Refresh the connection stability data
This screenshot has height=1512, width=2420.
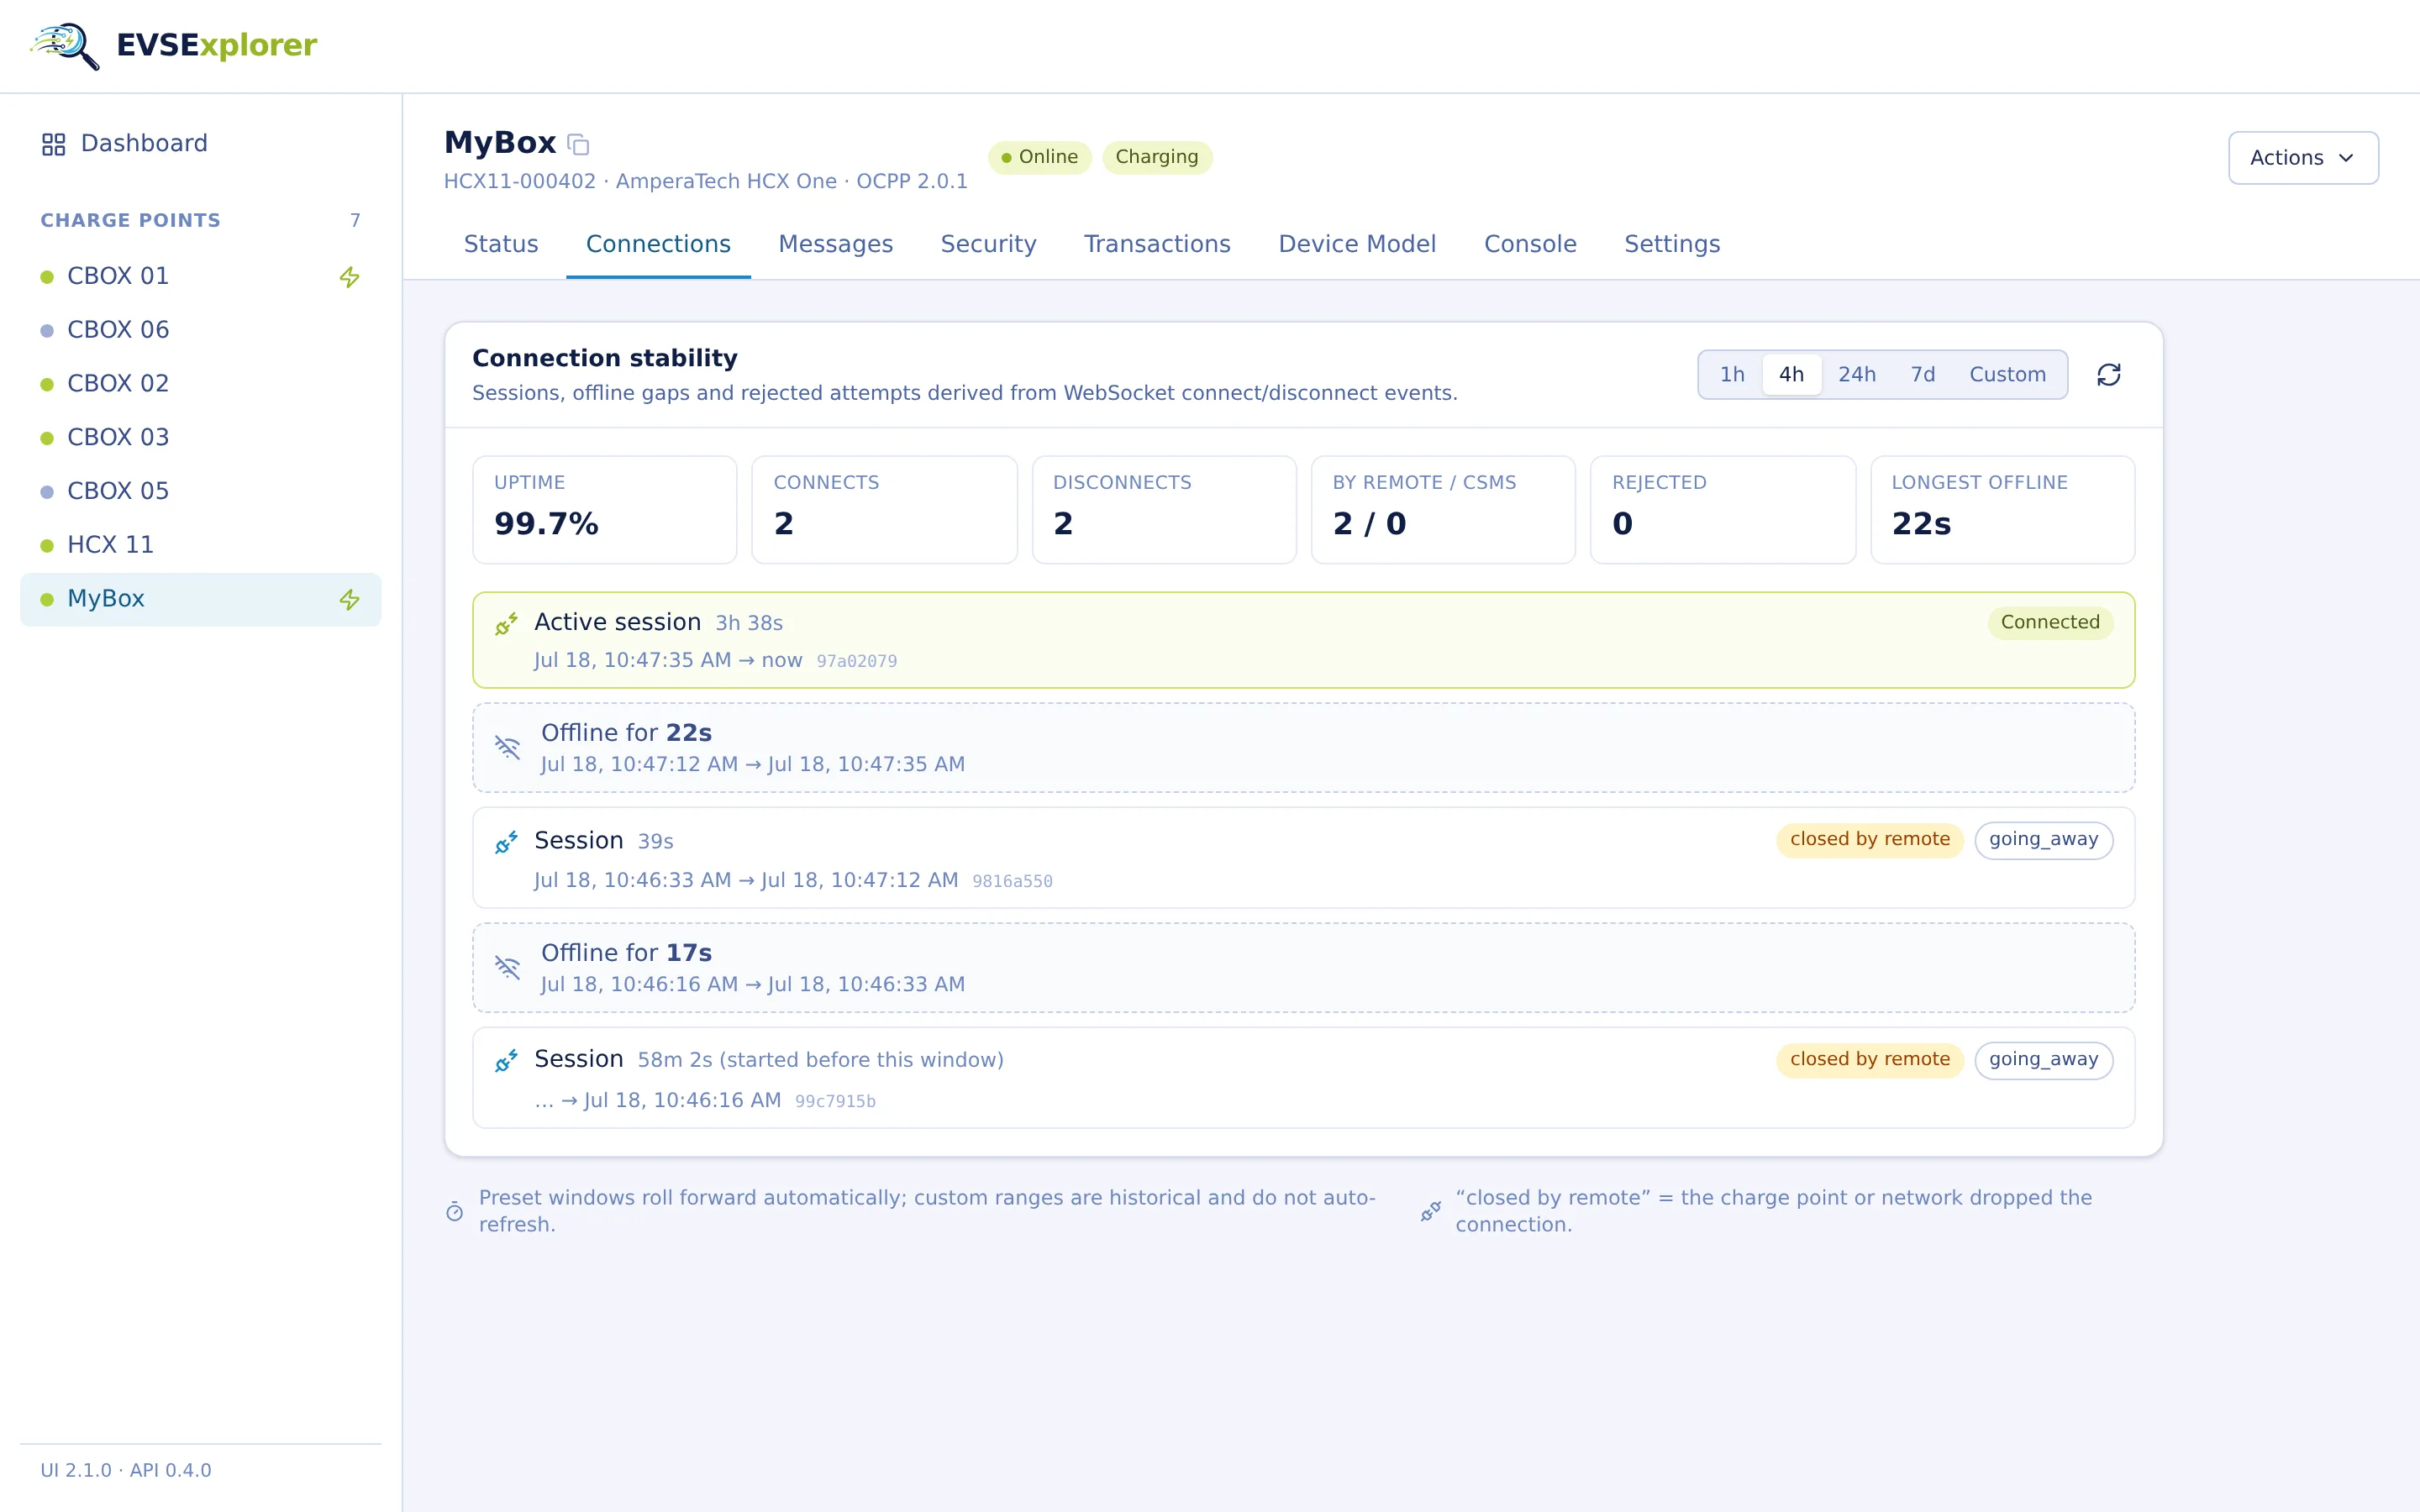[x=2109, y=375]
